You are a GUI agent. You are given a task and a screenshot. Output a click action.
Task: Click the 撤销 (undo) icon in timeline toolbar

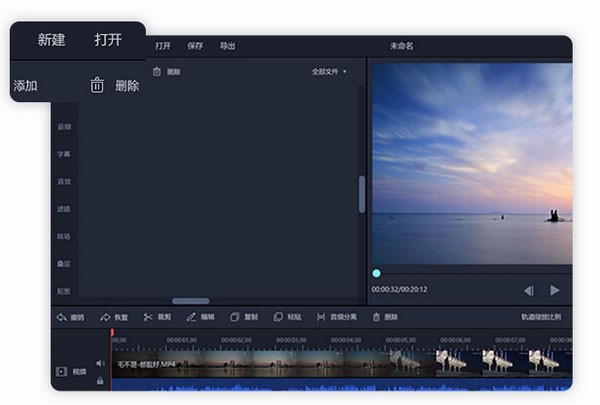[62, 317]
